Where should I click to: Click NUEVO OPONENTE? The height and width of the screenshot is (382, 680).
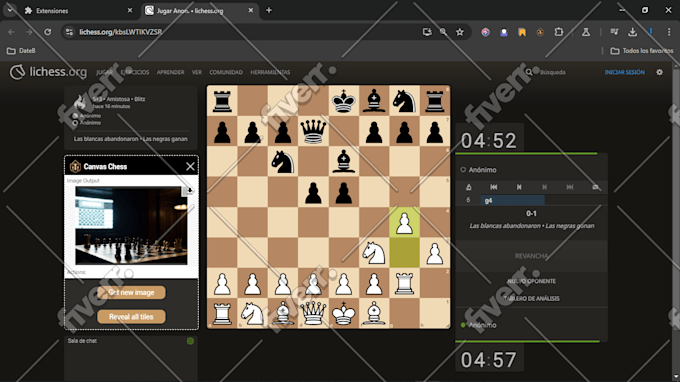click(x=532, y=281)
